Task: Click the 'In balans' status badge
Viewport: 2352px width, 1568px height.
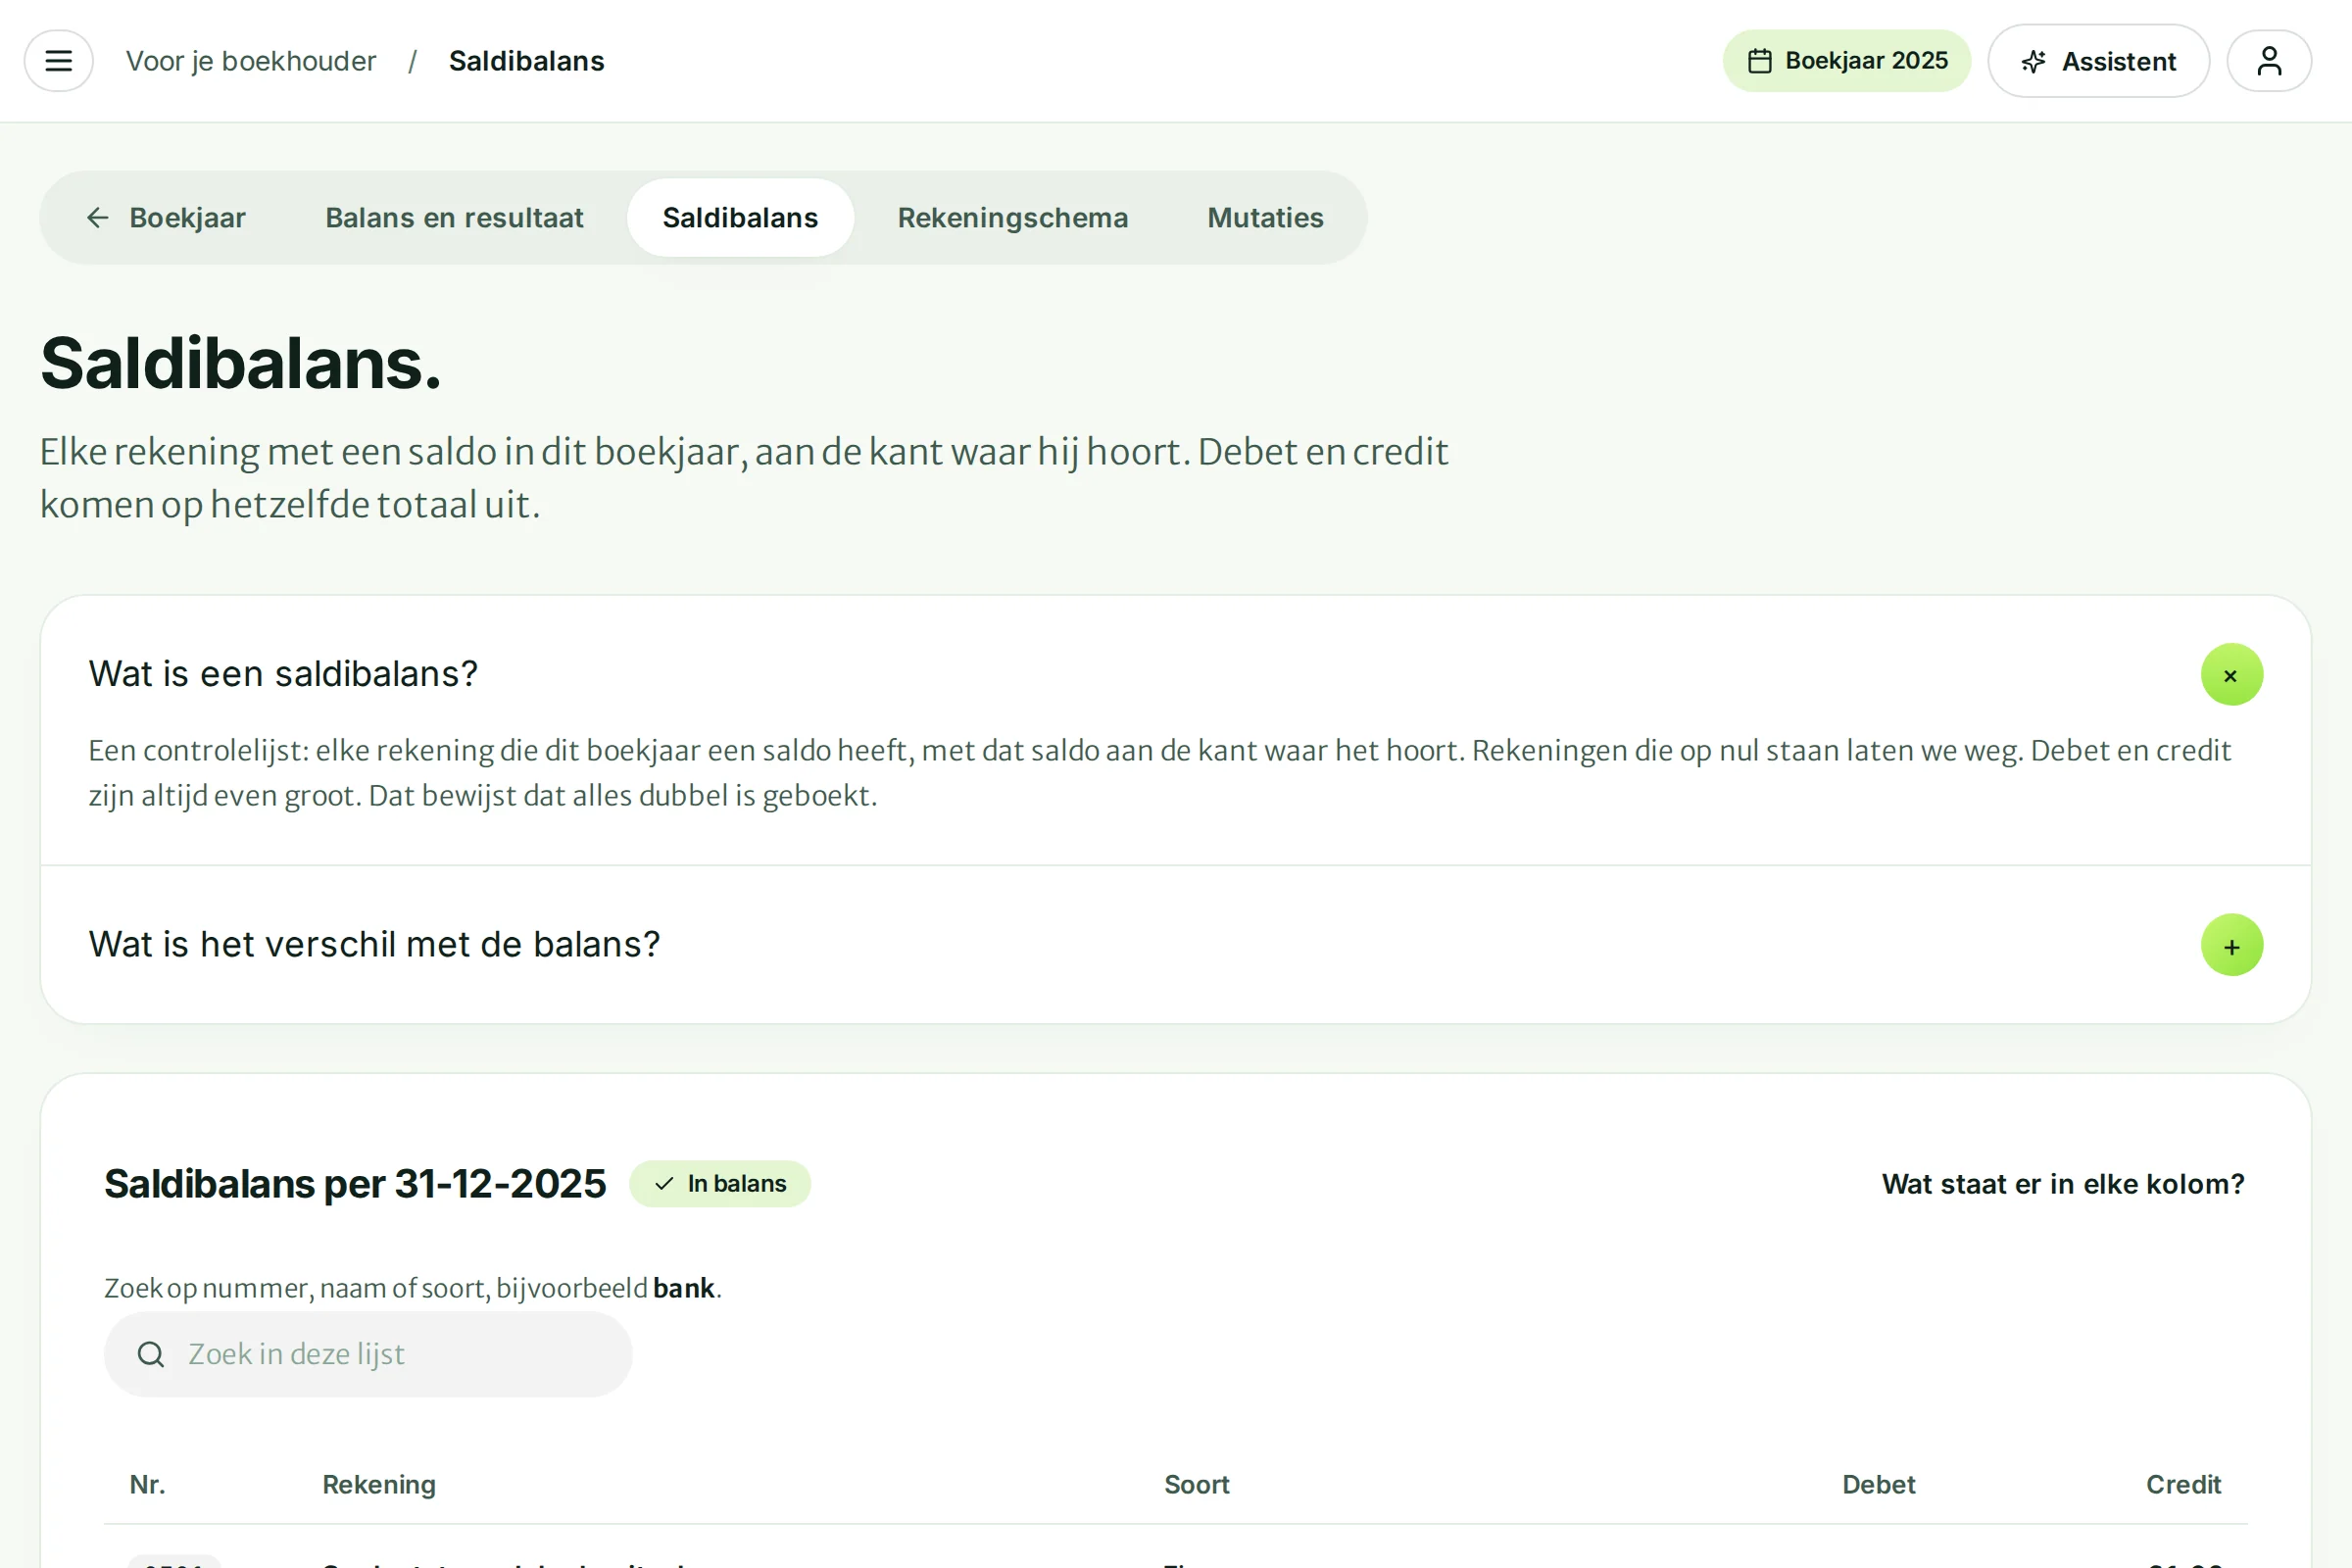Action: (x=720, y=1184)
